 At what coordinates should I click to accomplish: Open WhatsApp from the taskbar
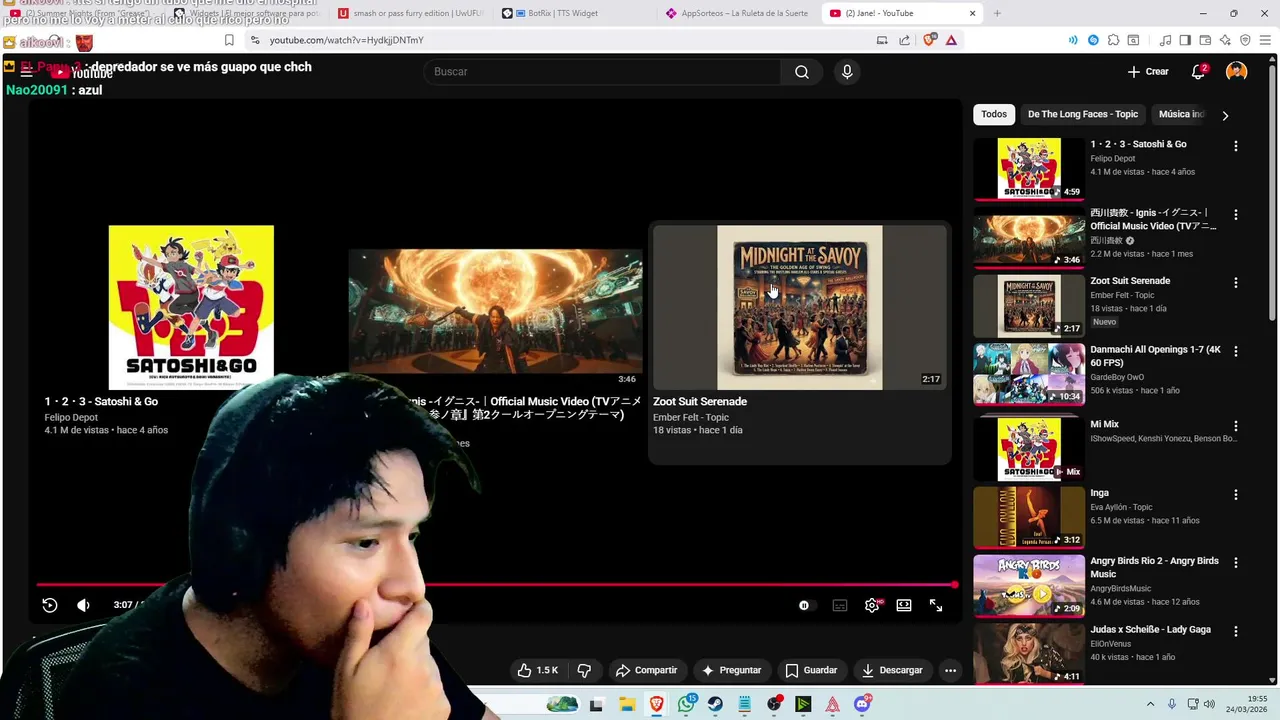(686, 704)
